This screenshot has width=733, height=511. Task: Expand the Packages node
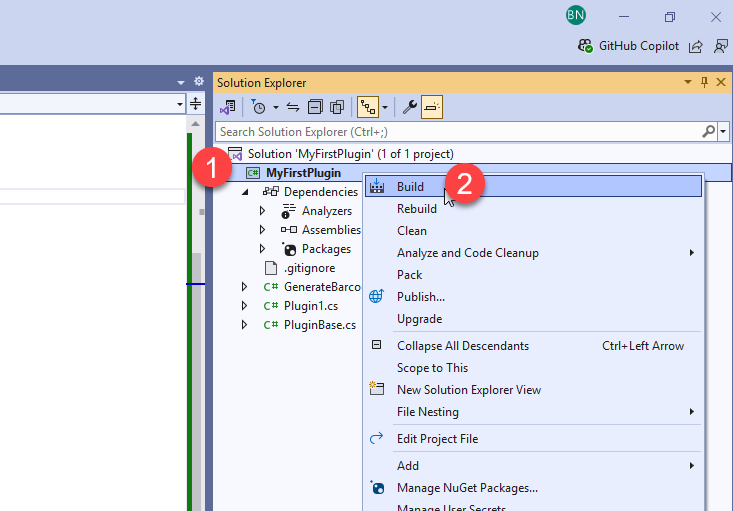pos(262,249)
